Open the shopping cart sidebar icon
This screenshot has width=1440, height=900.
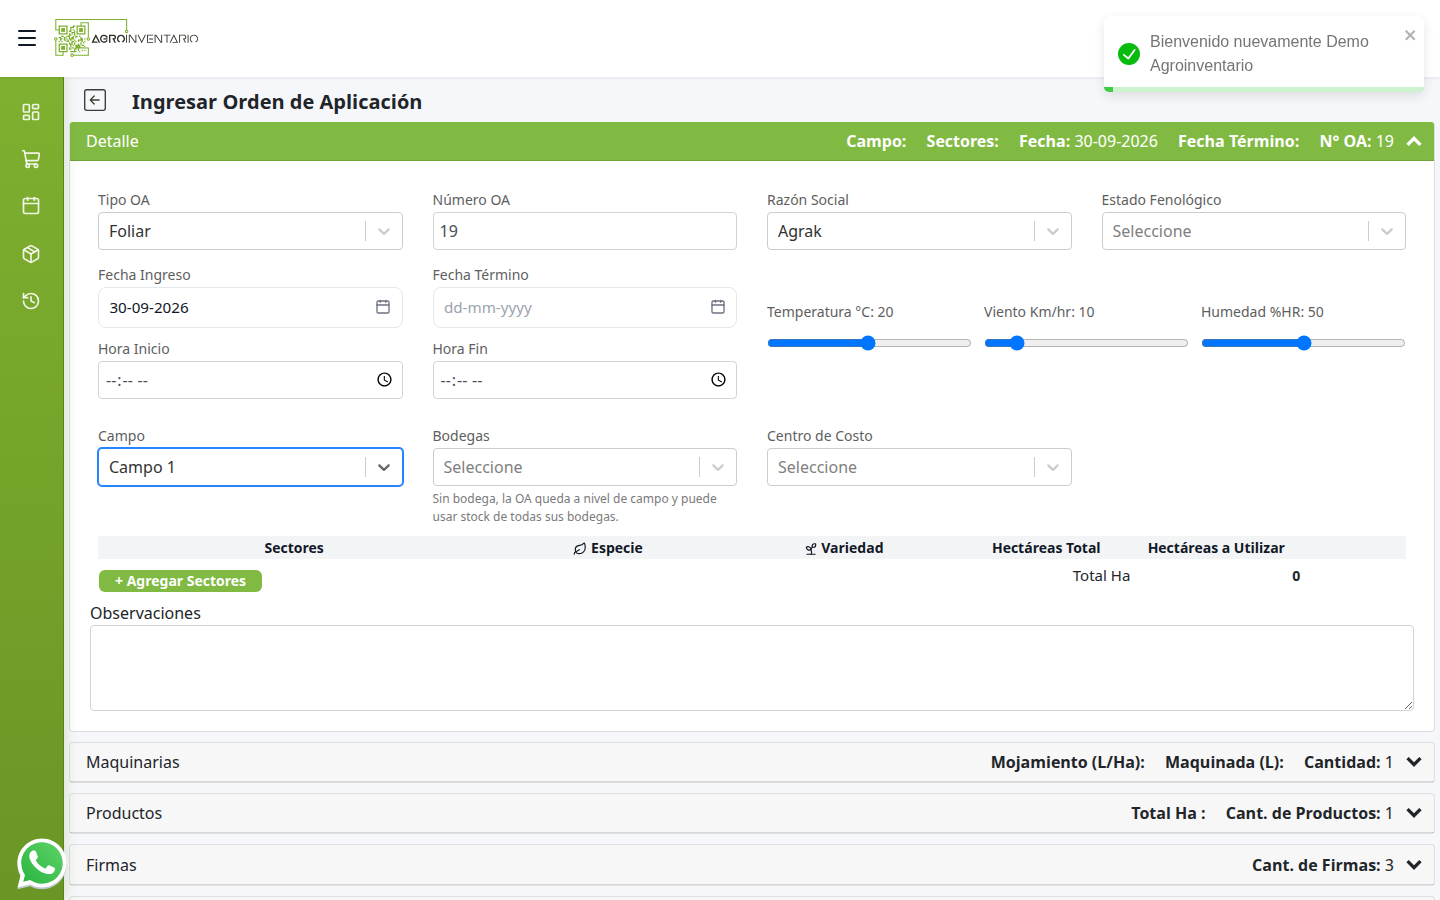(31, 159)
